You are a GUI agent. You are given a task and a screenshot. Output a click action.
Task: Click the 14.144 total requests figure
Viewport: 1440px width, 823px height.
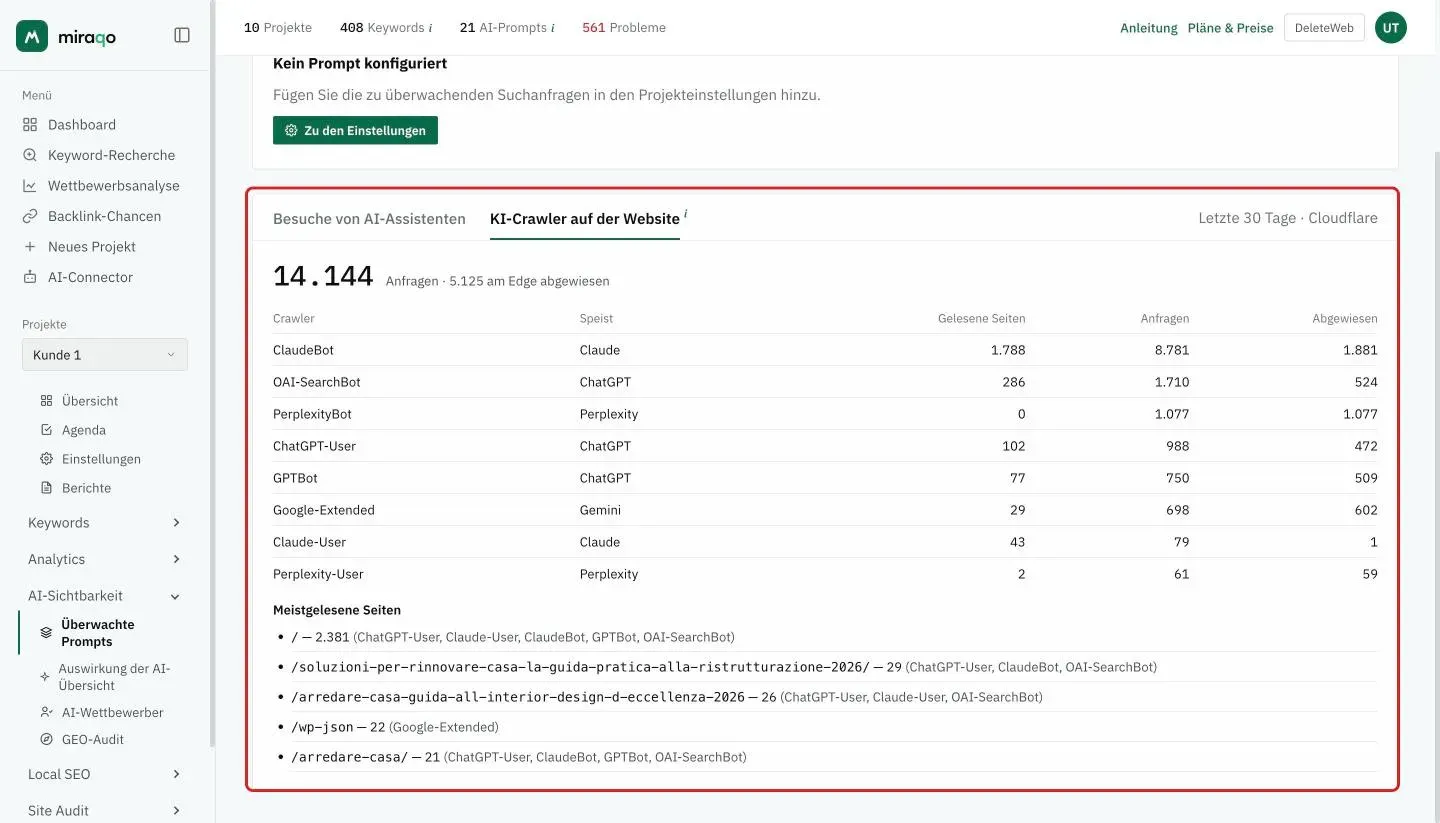pyautogui.click(x=323, y=277)
